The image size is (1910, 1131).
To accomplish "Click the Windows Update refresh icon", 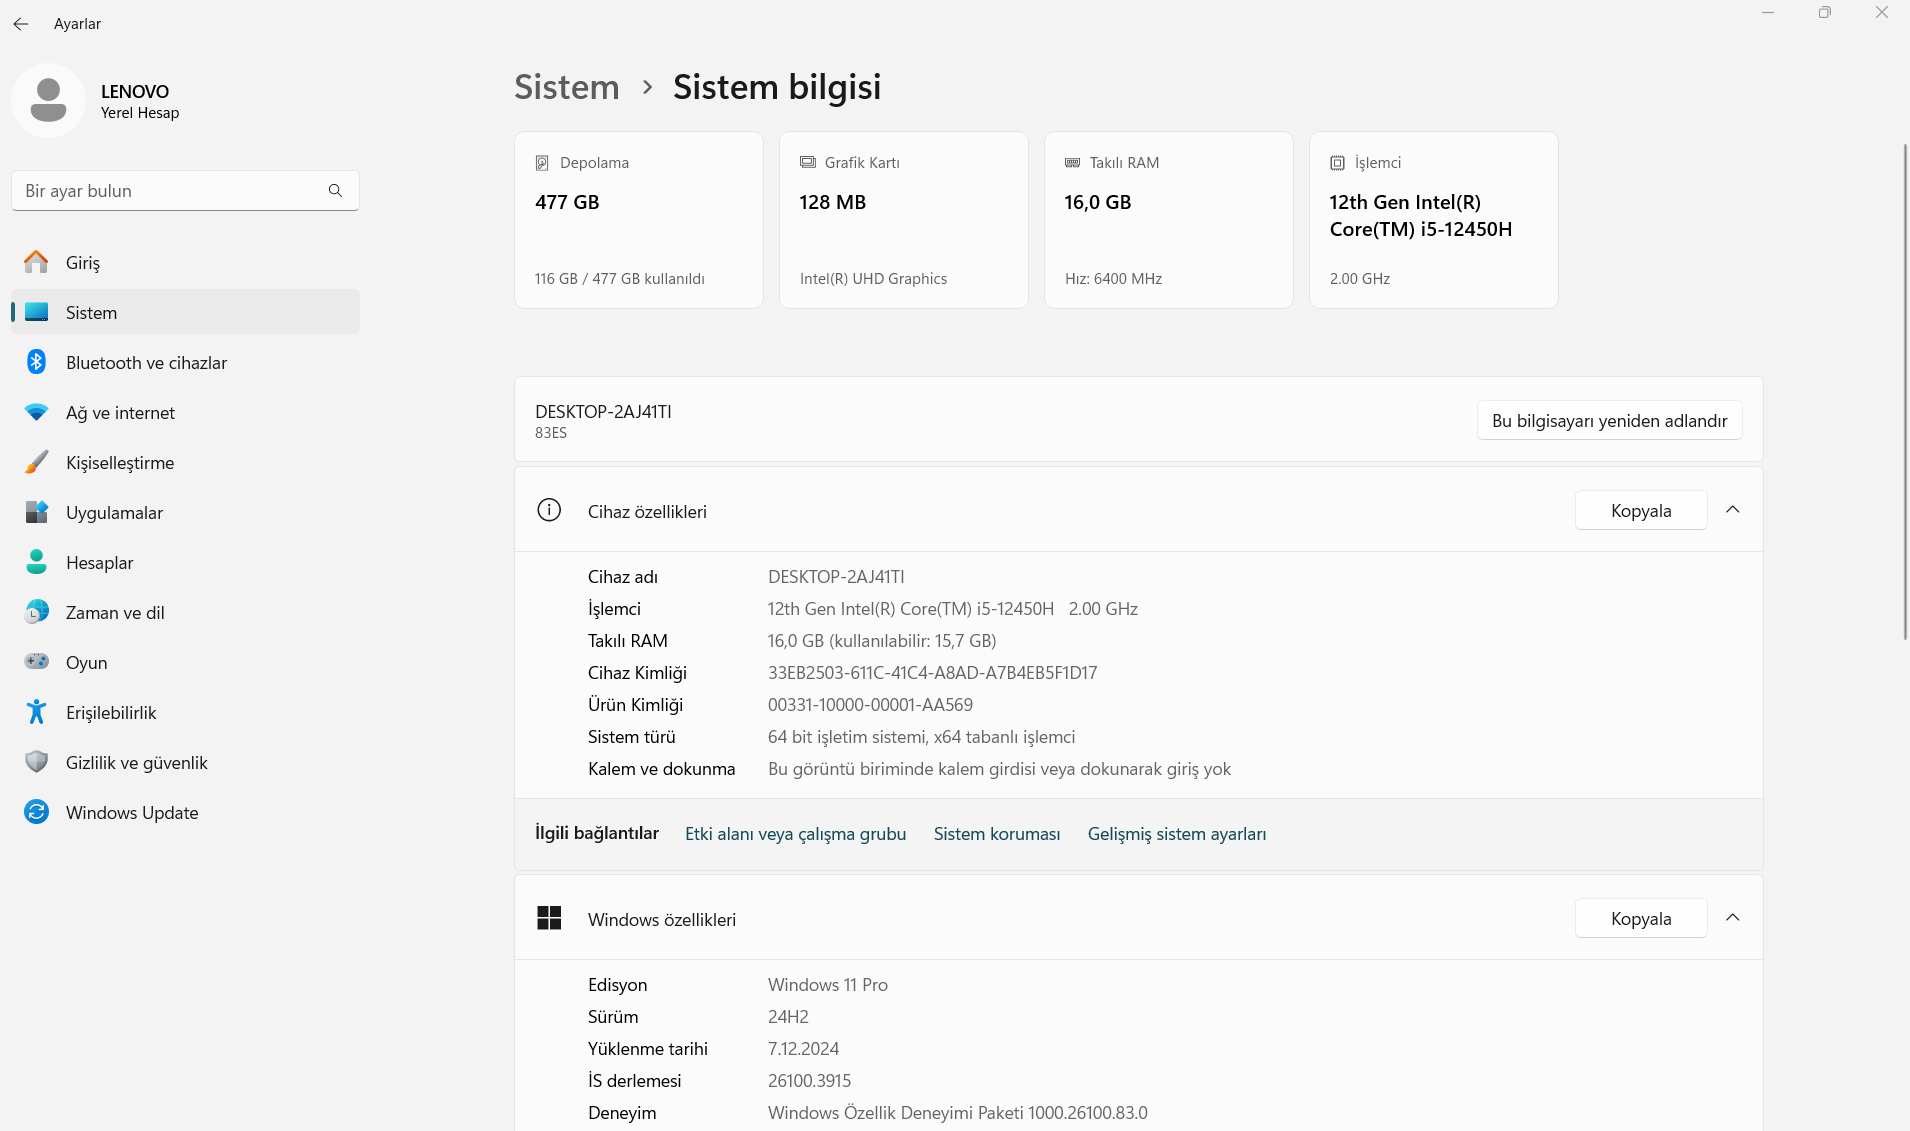I will 37,812.
